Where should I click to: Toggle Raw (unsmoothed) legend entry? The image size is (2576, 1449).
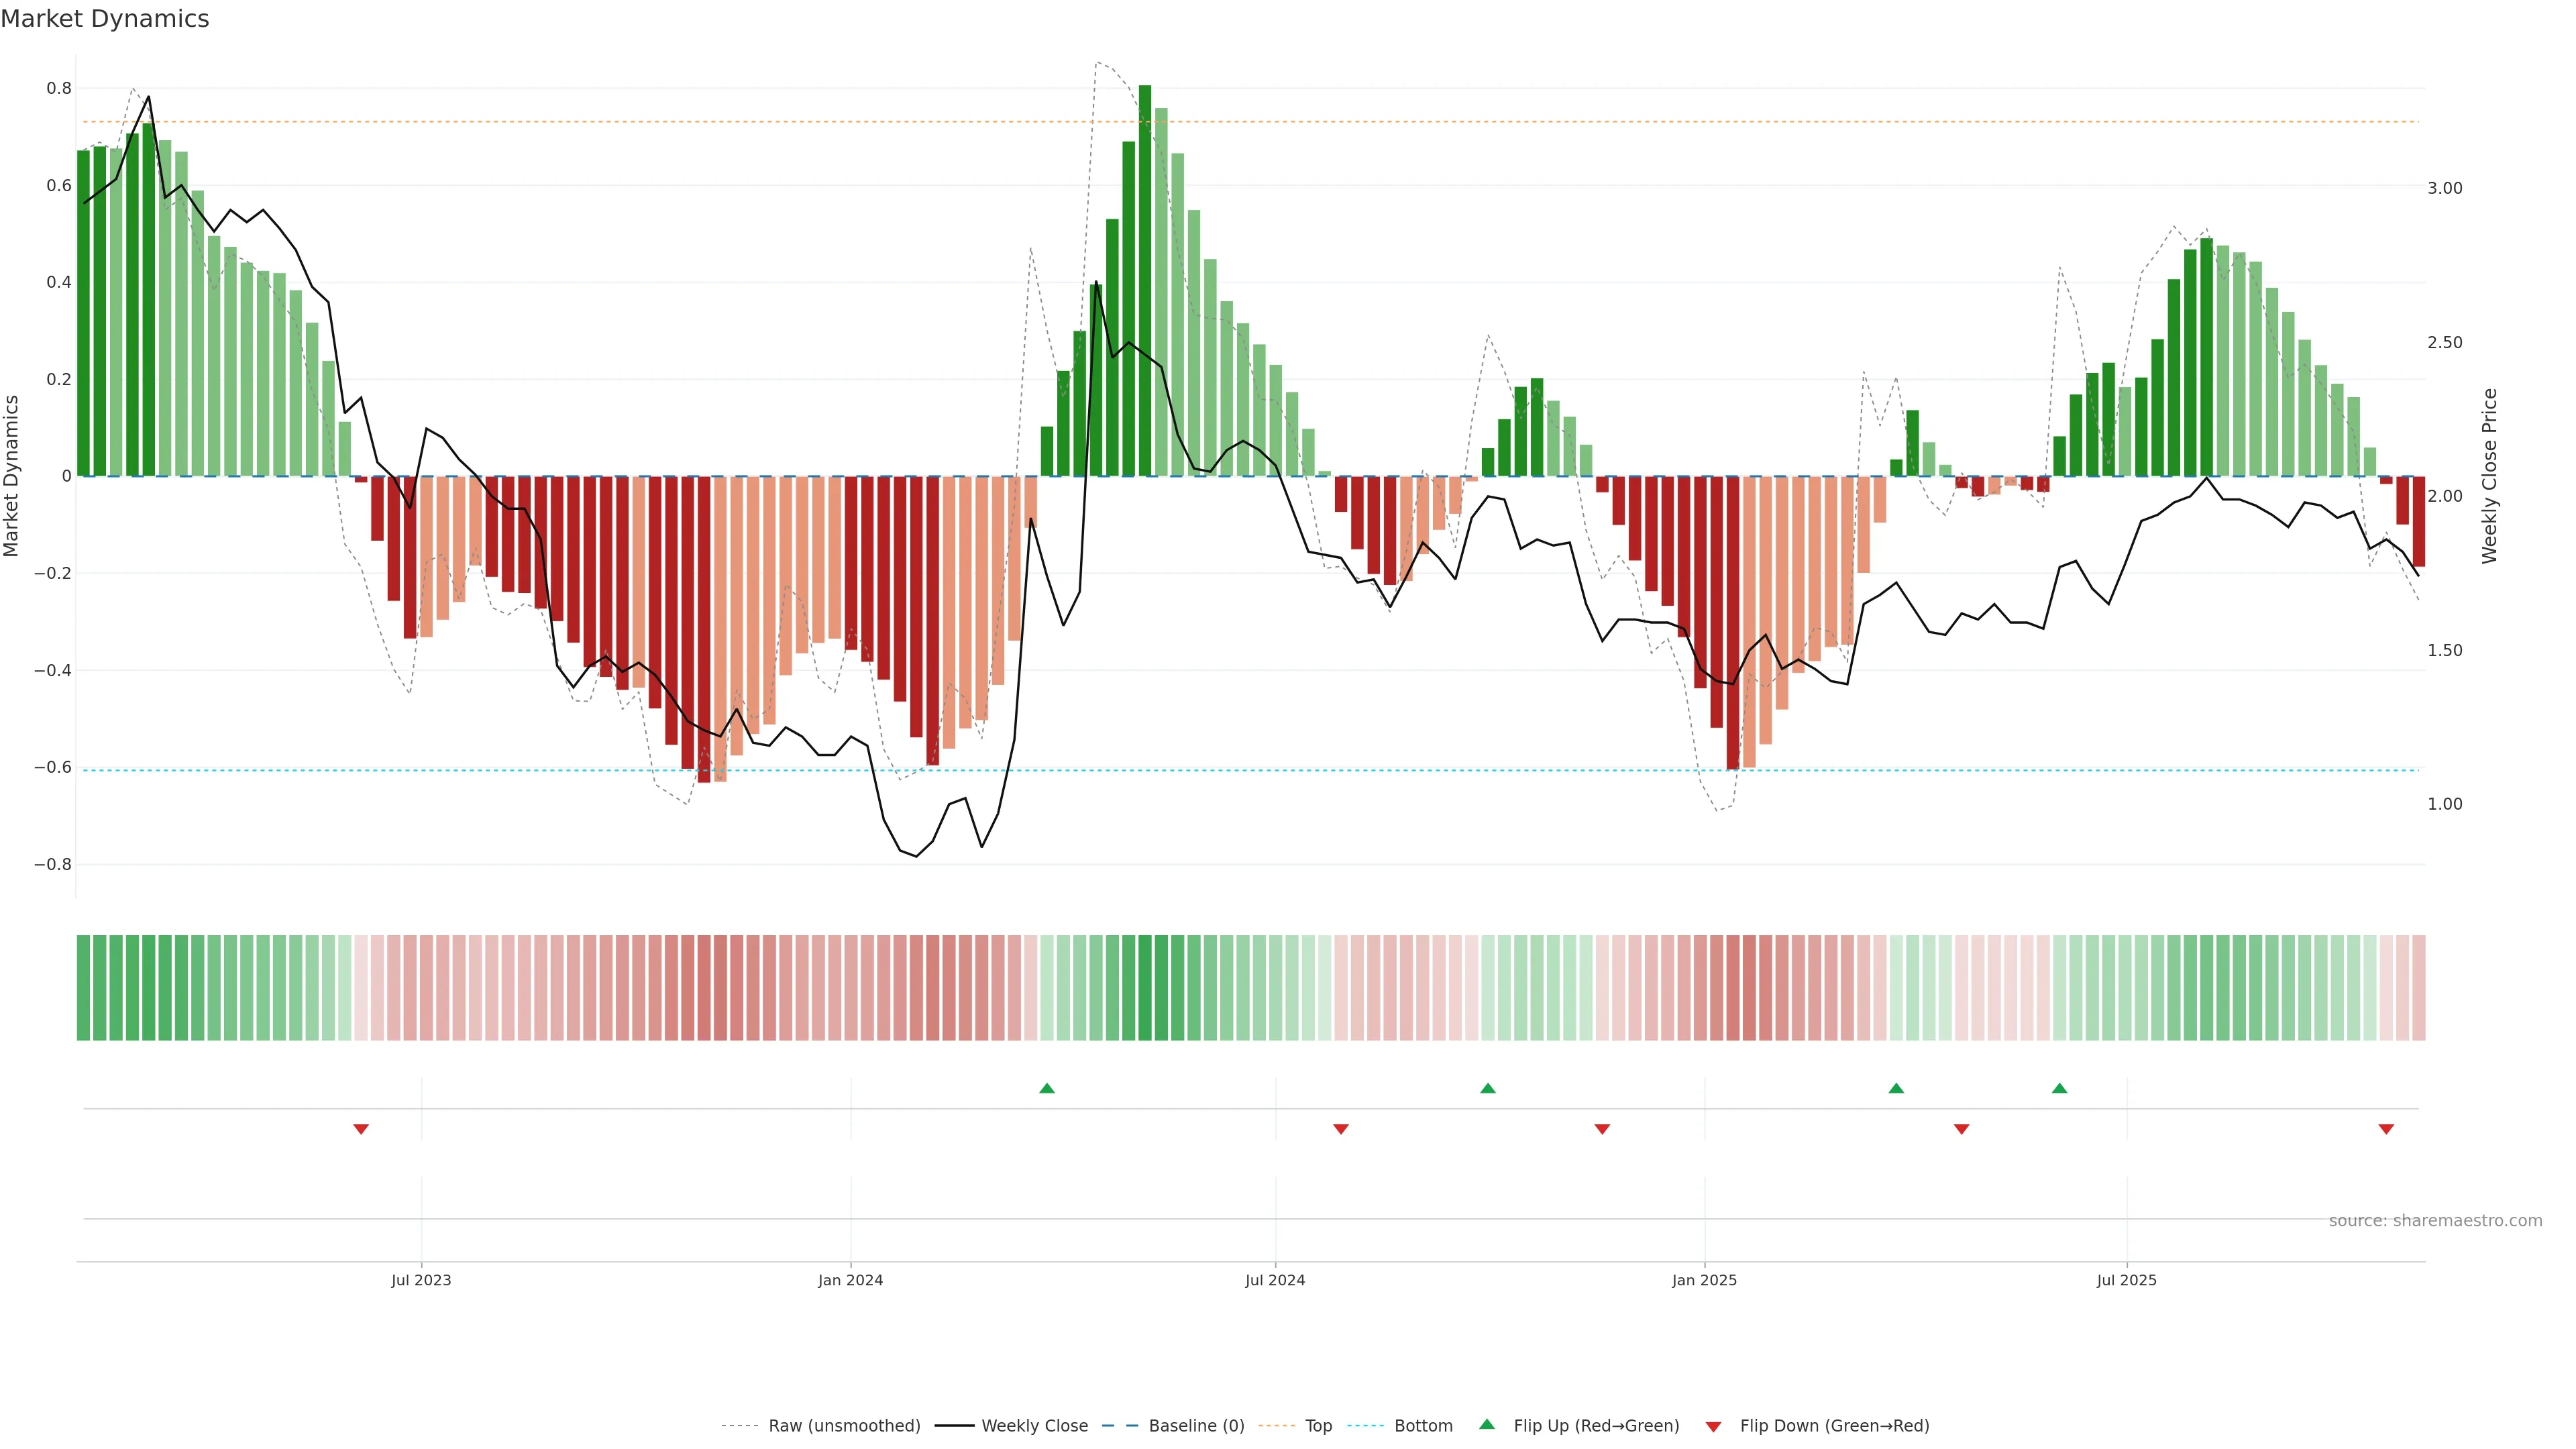844,1426
